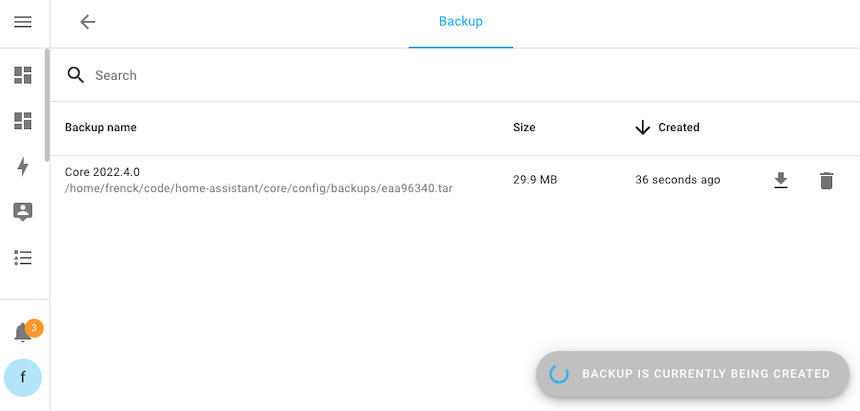Open the user profile avatar "f"

[x=23, y=378]
